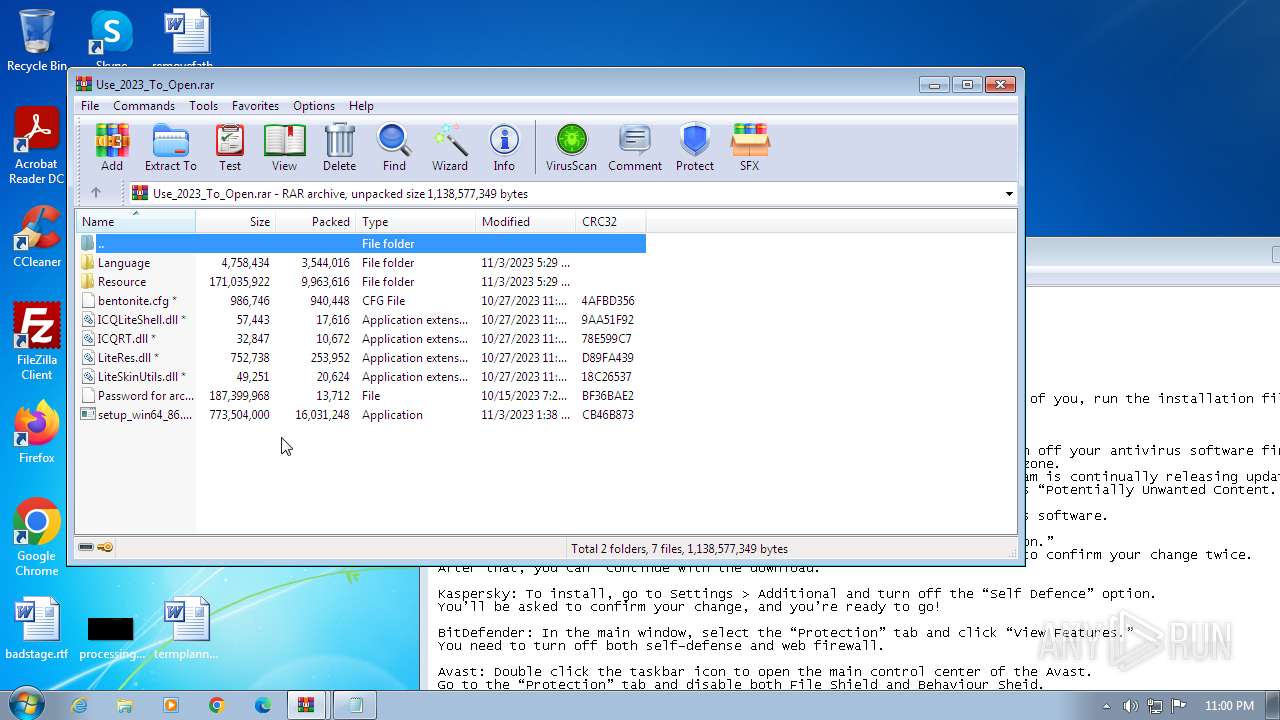Click the View toolbar icon
Screen dimensions: 1280x720
[284, 148]
